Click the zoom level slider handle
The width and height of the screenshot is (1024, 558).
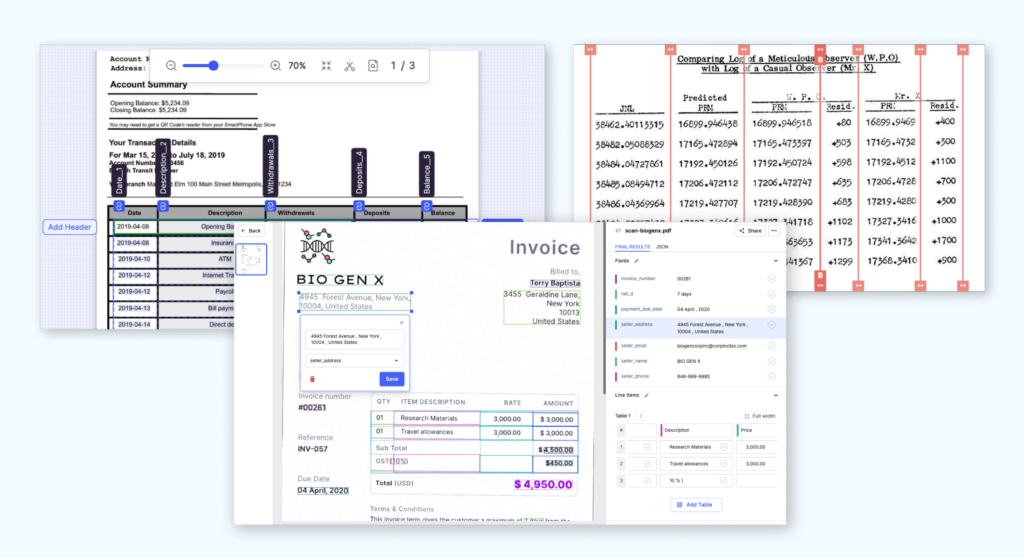pyautogui.click(x=214, y=66)
